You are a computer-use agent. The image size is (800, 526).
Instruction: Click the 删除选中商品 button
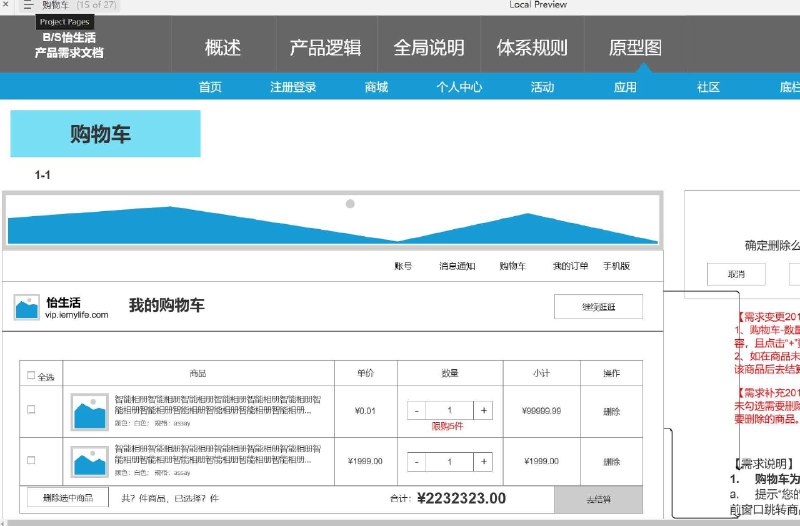click(68, 497)
